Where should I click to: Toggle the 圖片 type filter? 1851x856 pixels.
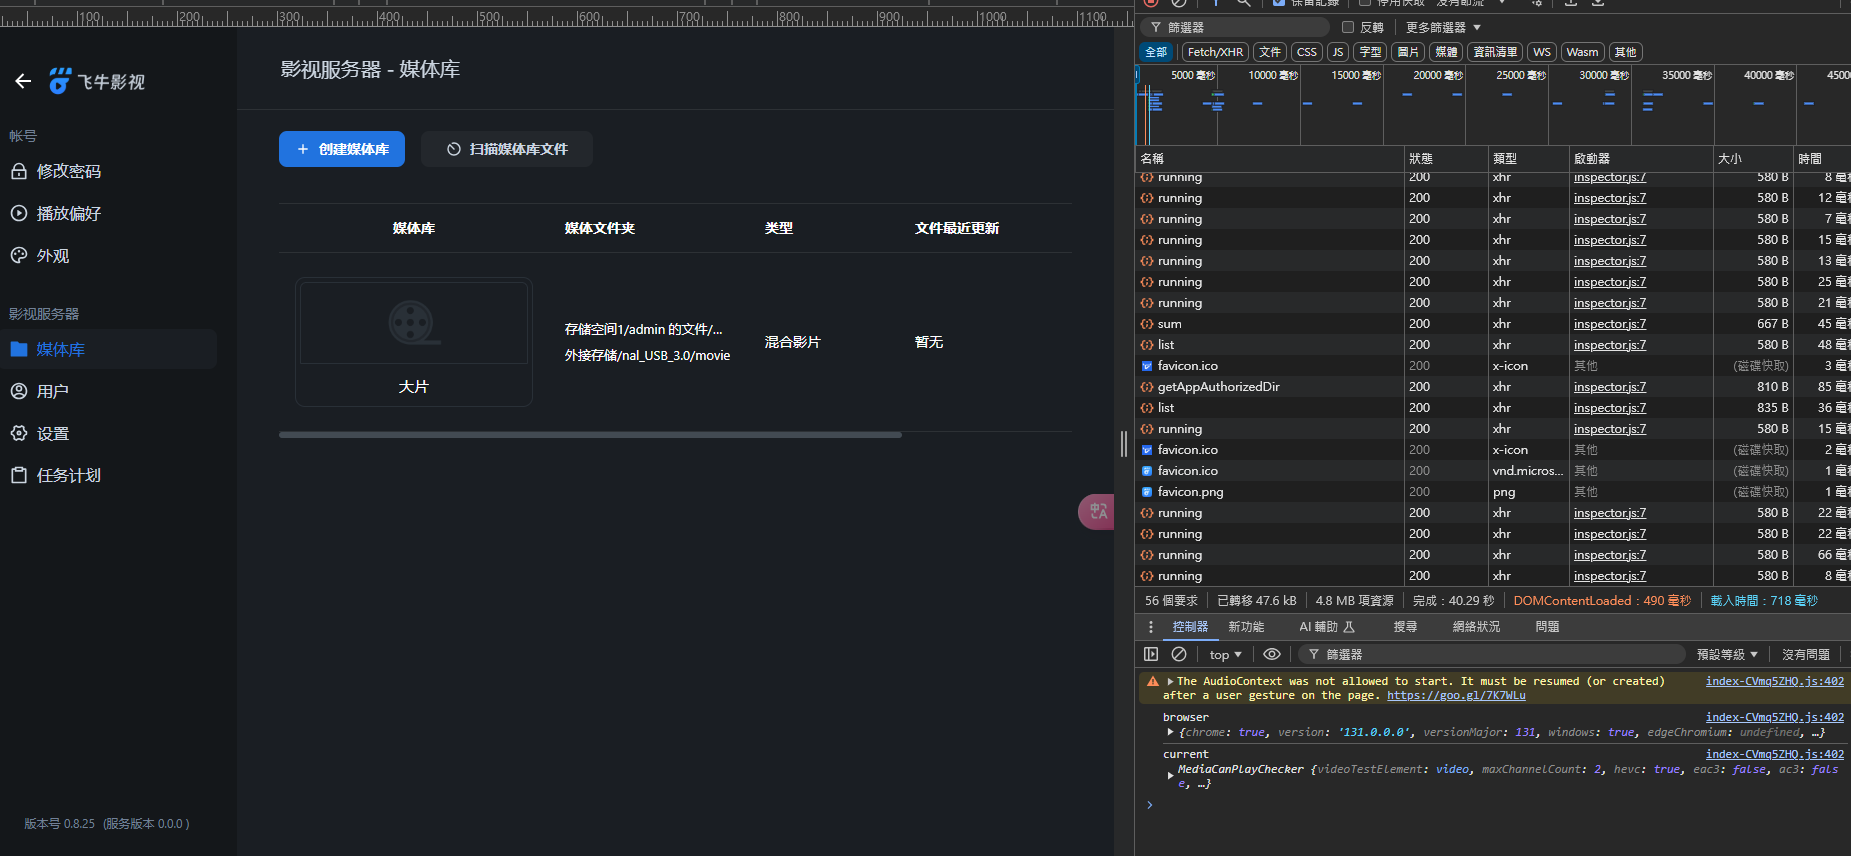(x=1408, y=52)
